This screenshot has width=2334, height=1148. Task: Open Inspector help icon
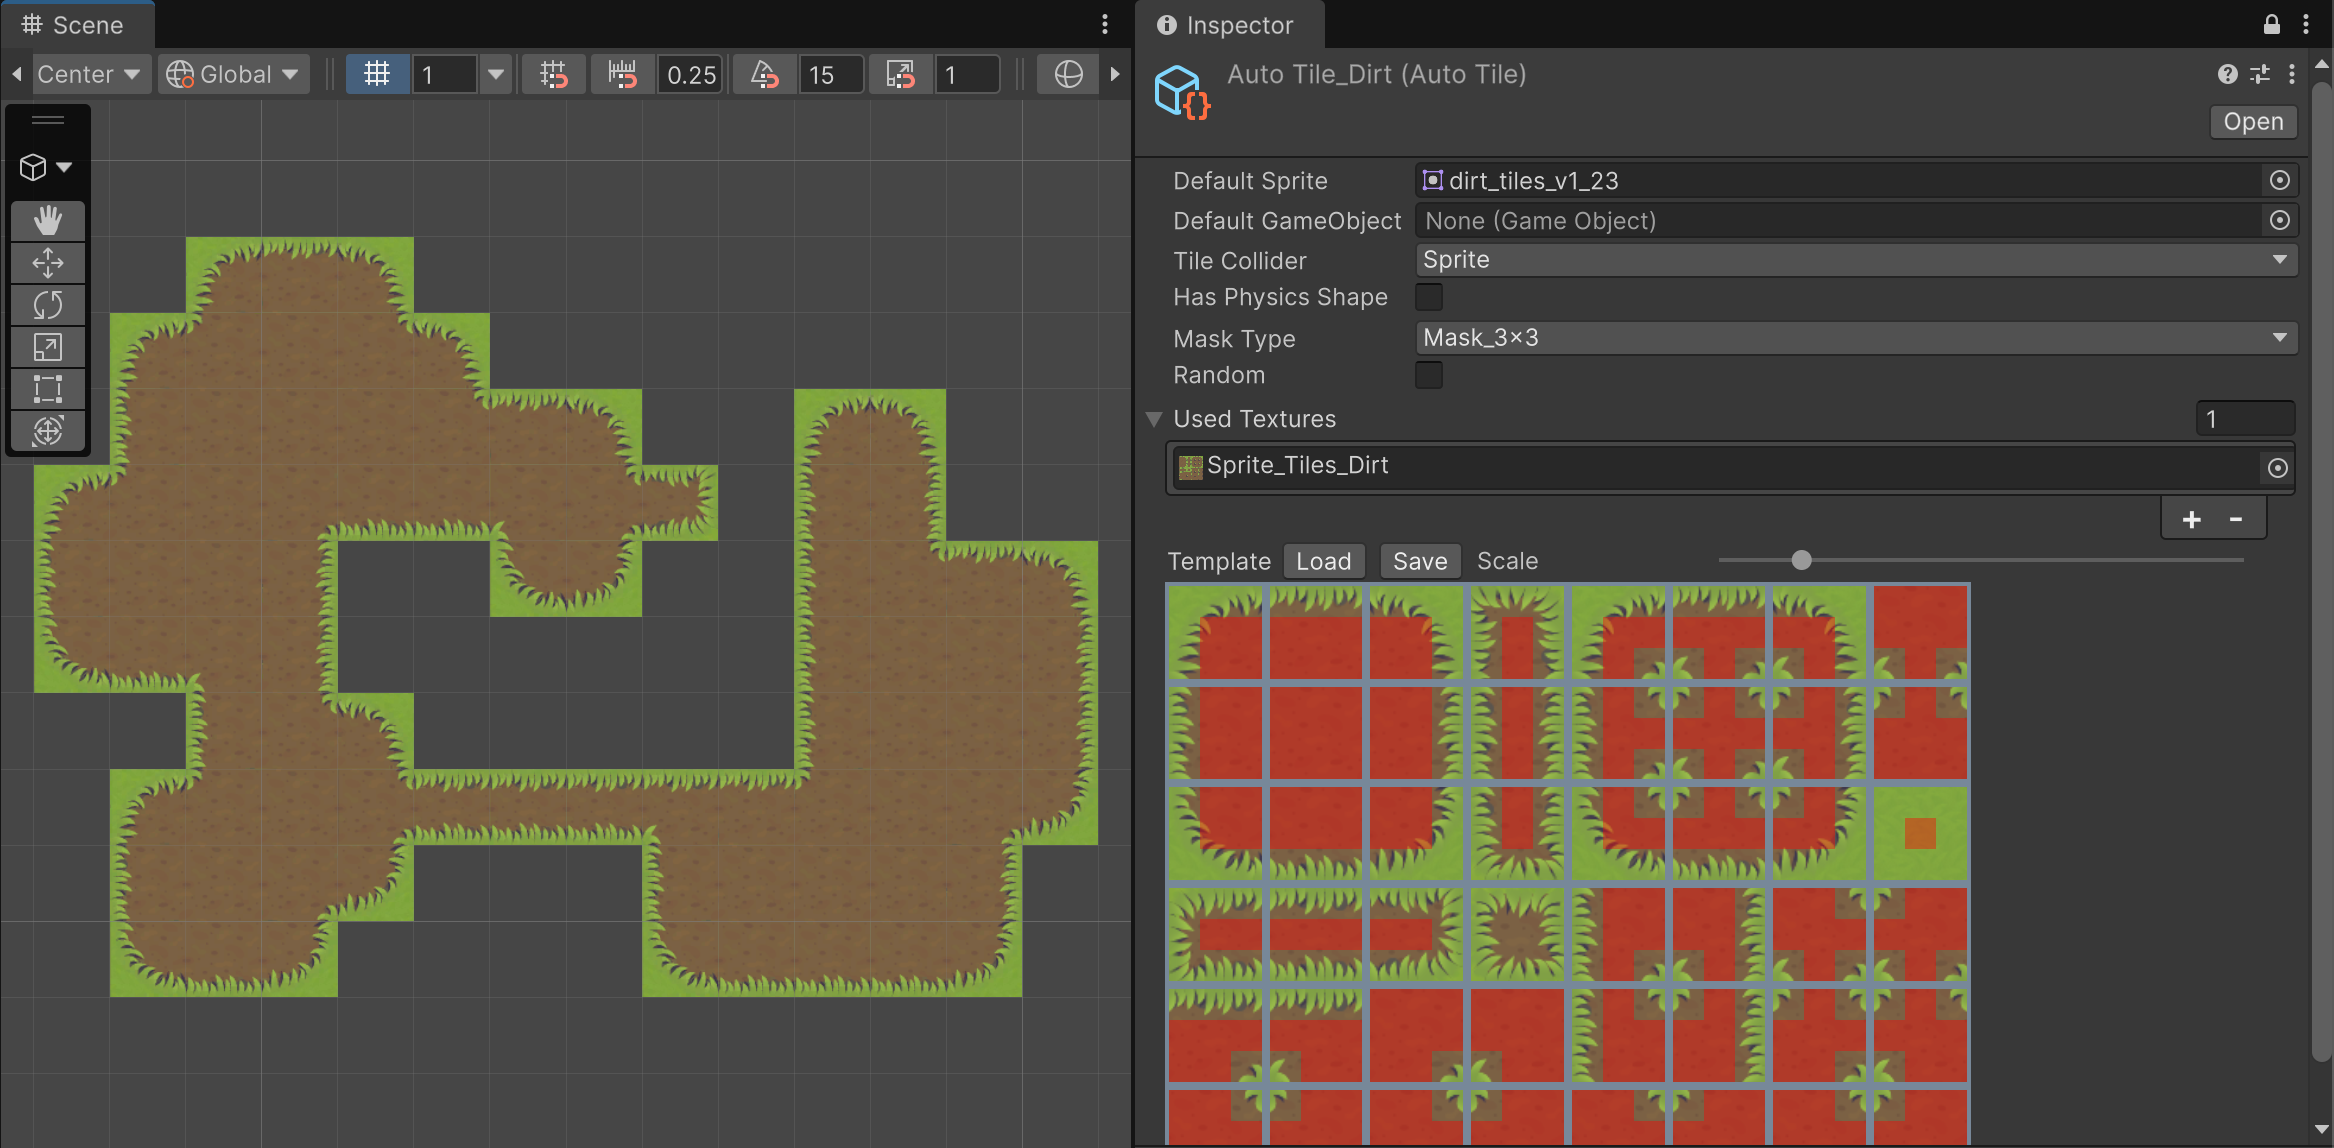tap(2227, 74)
